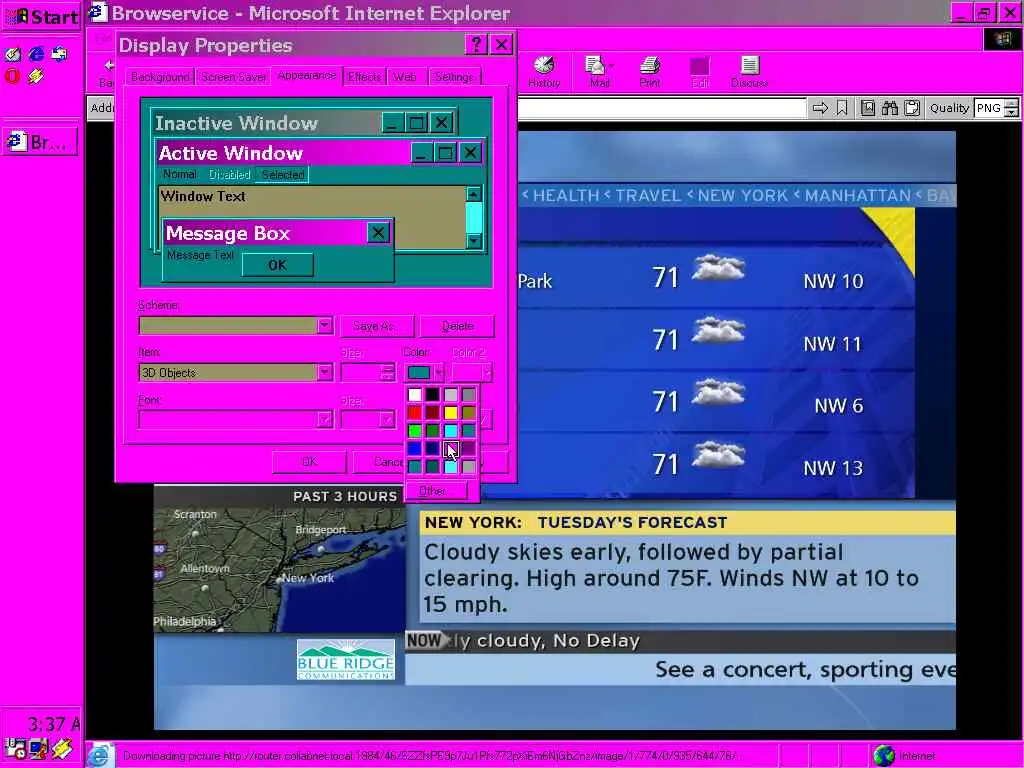Click the item Size spinner

[x=387, y=372]
